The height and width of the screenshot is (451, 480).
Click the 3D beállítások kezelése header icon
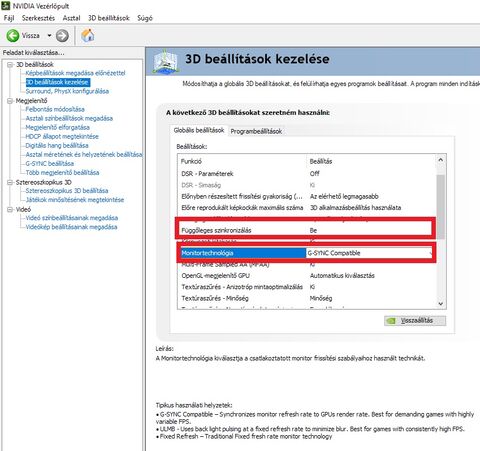pyautogui.click(x=165, y=61)
